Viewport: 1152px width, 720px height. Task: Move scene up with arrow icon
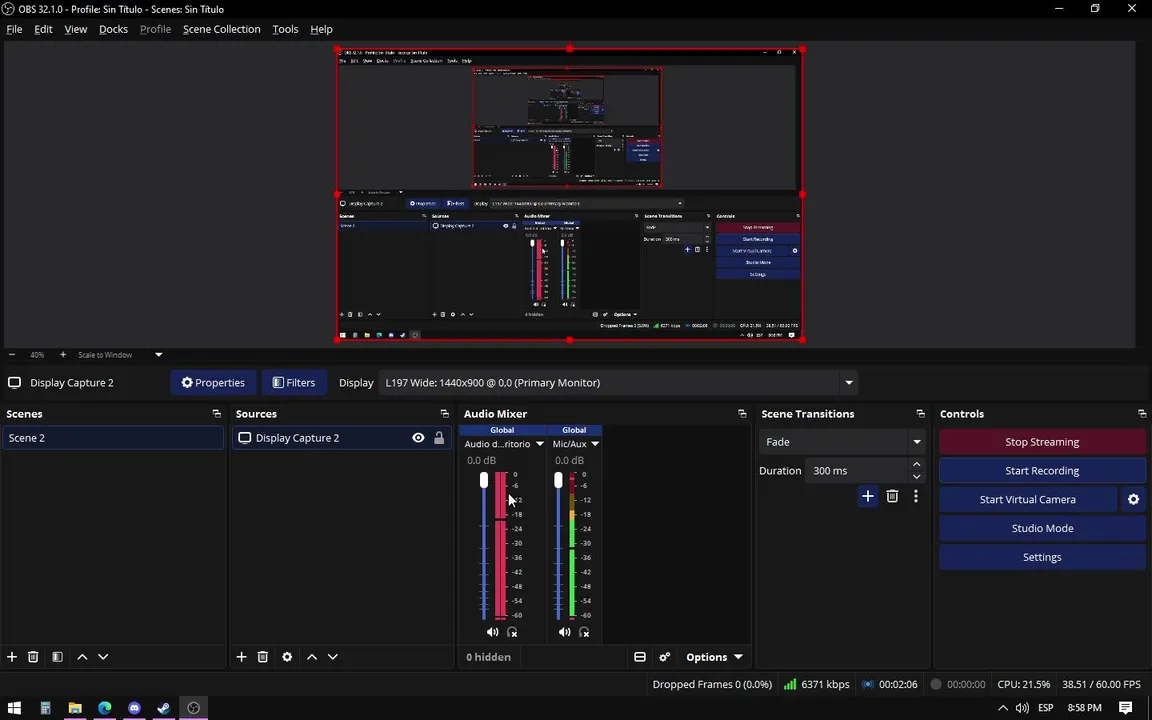coord(82,657)
